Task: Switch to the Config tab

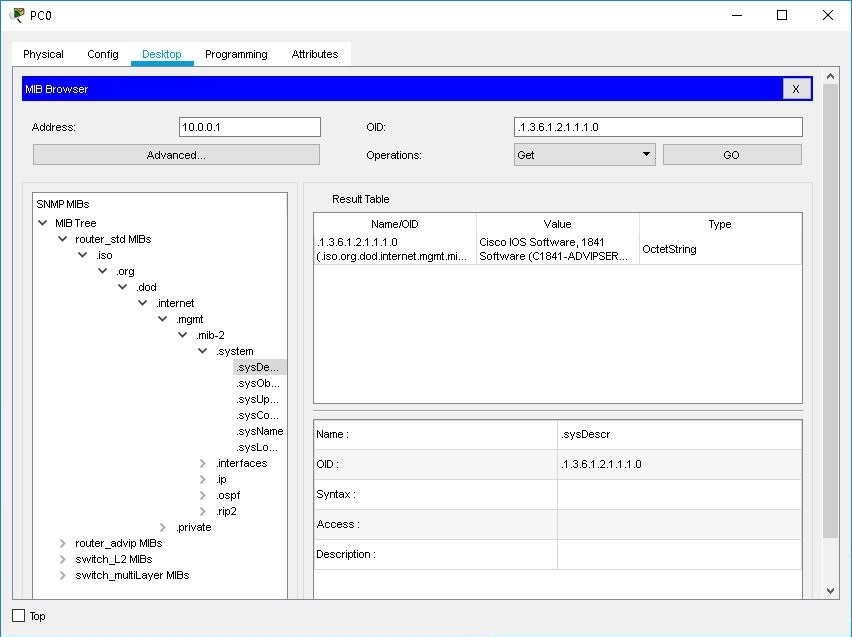Action: click(x=102, y=54)
